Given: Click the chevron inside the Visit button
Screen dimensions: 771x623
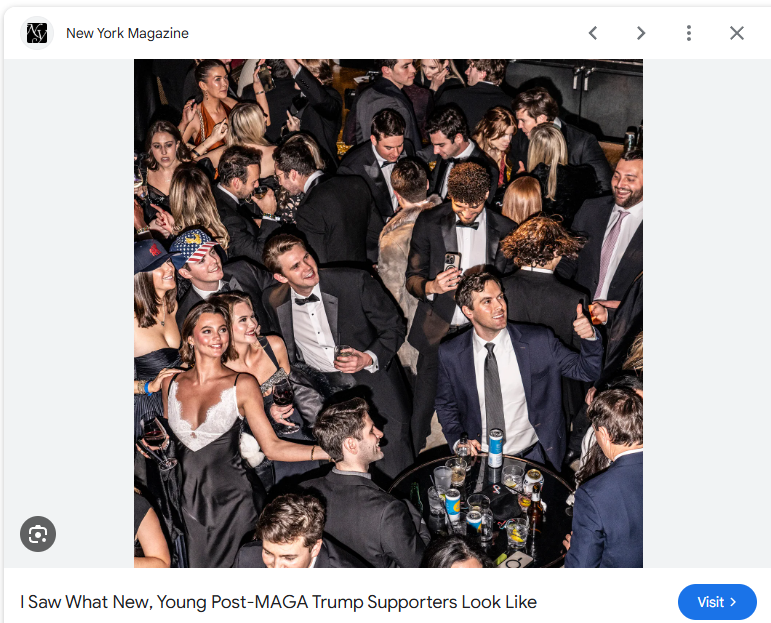Looking at the screenshot, I should point(733,602).
